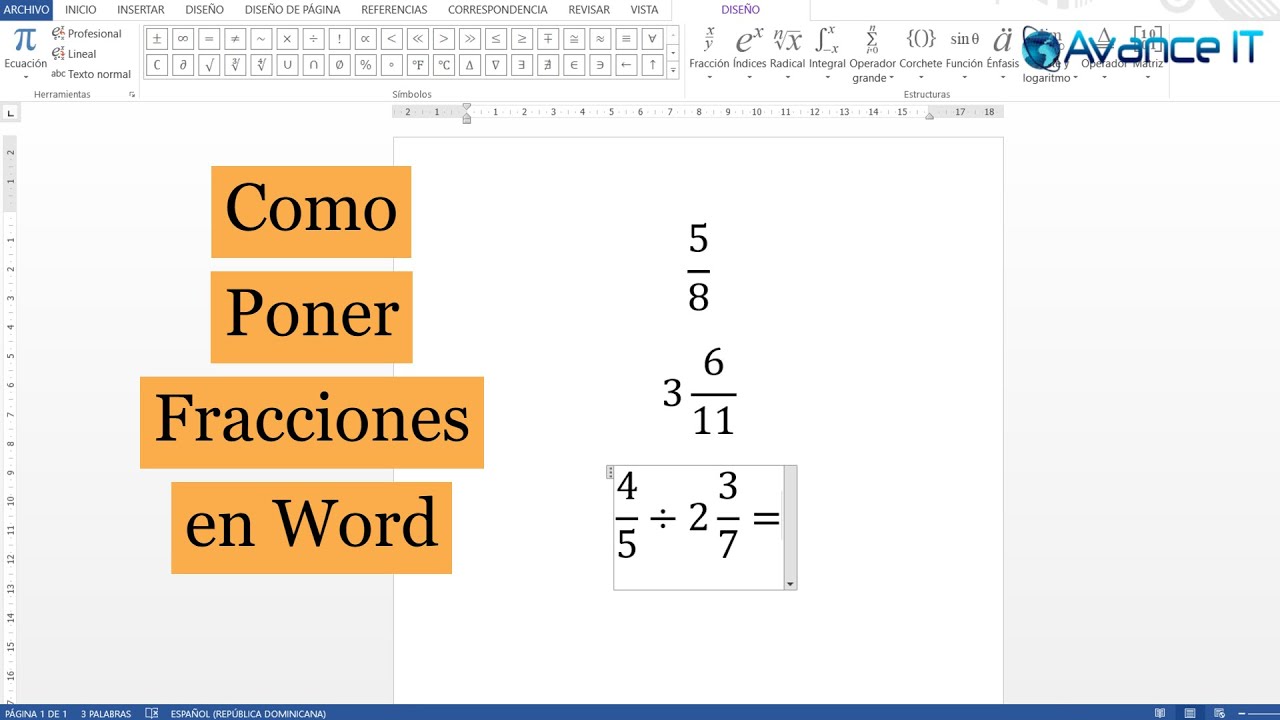Insert the greater-than-or-equal ≥ symbol
Screen dimensions: 1280x720
tap(521, 39)
